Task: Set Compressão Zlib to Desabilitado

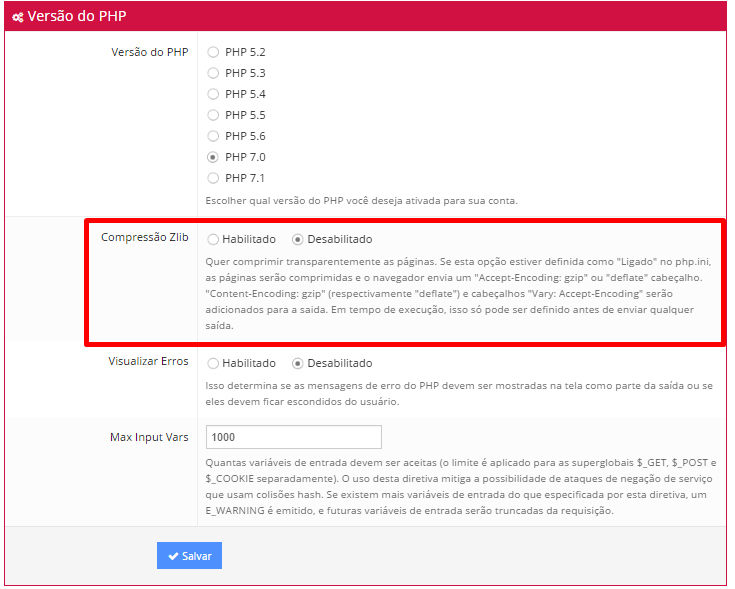Action: (x=298, y=240)
